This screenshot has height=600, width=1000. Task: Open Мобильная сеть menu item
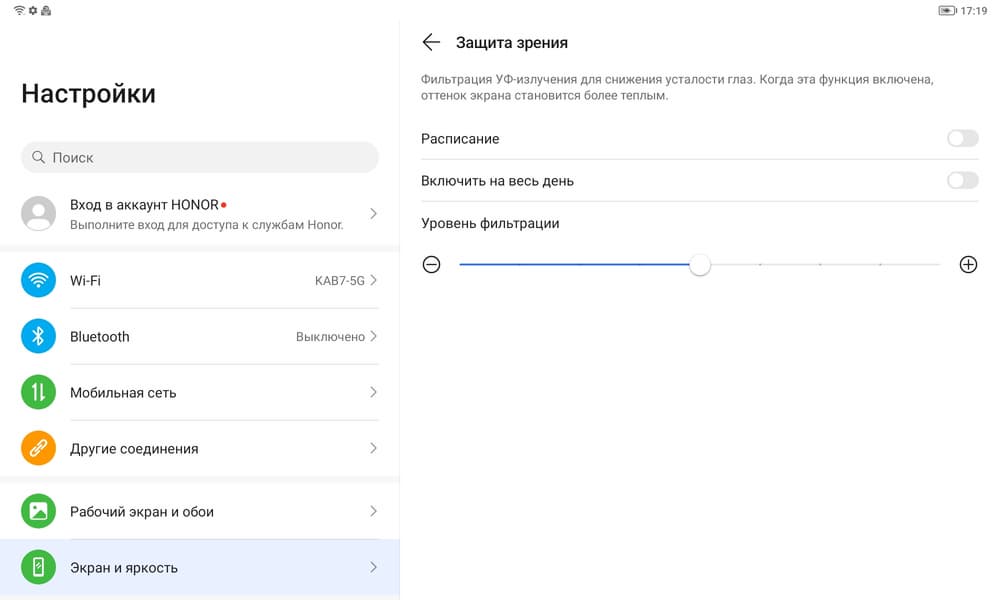[200, 393]
